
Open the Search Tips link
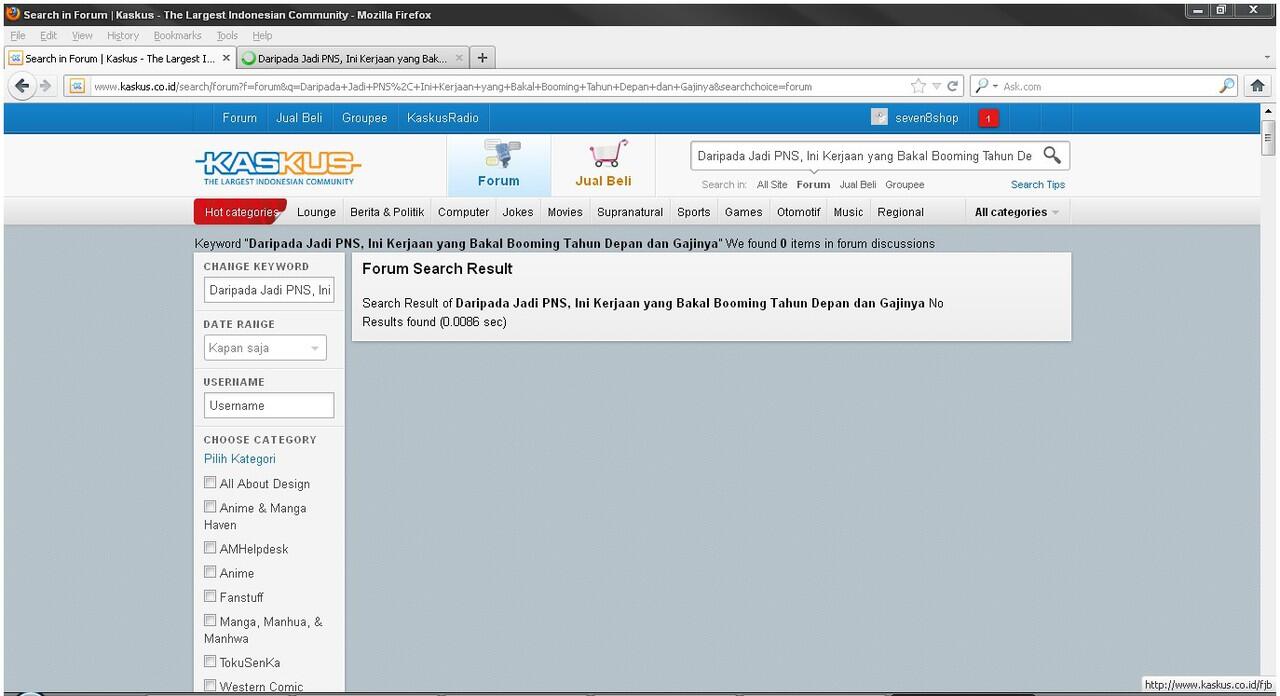coord(1037,184)
